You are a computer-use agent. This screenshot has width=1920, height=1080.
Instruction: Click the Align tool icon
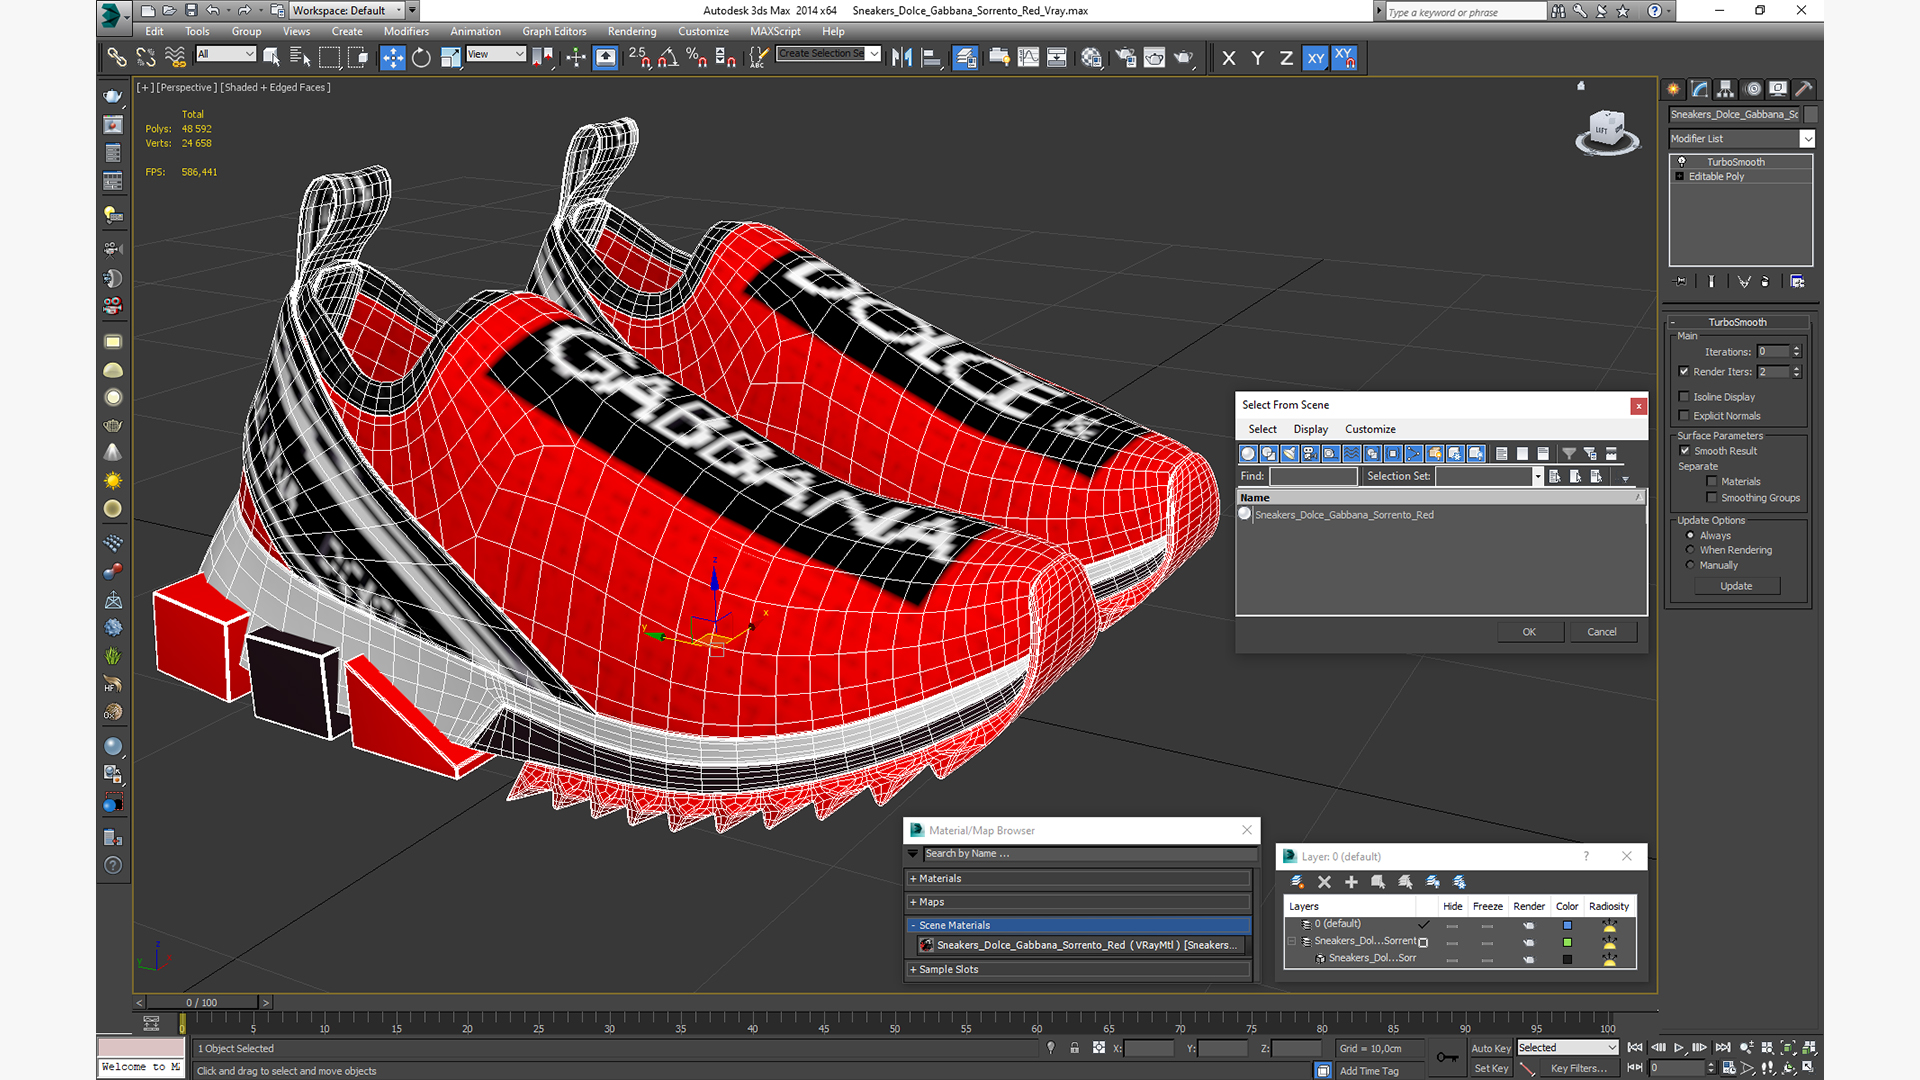click(x=931, y=58)
